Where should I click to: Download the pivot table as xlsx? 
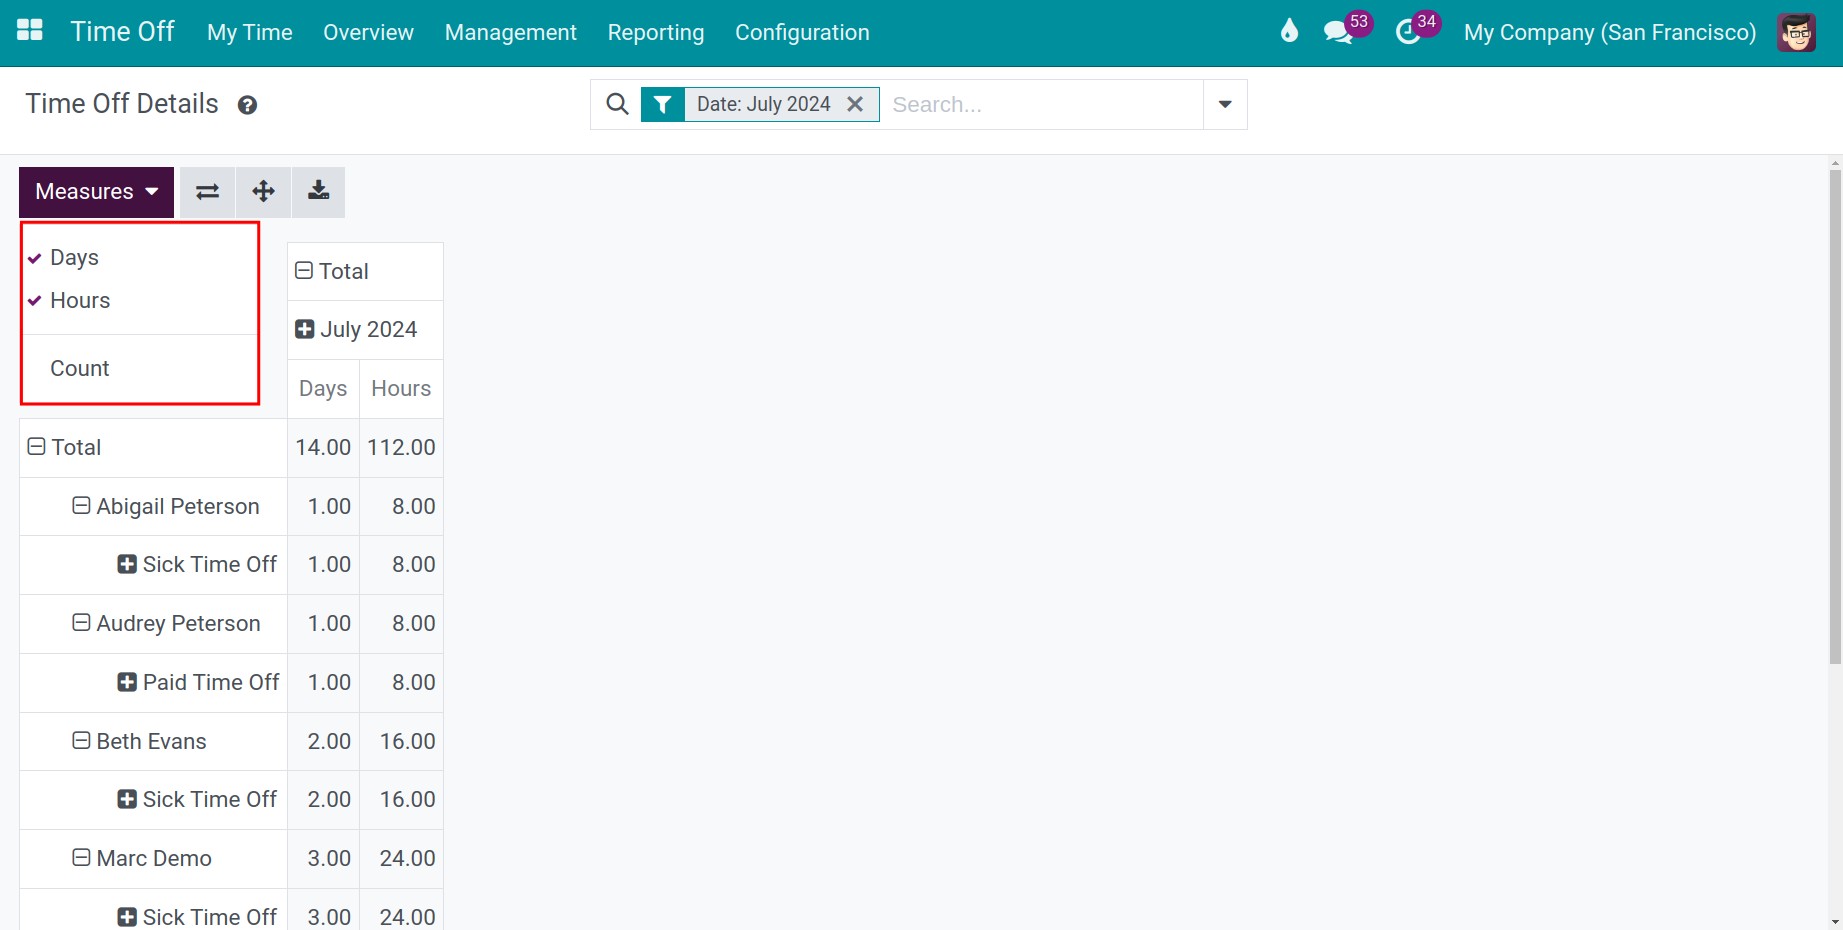coord(318,192)
